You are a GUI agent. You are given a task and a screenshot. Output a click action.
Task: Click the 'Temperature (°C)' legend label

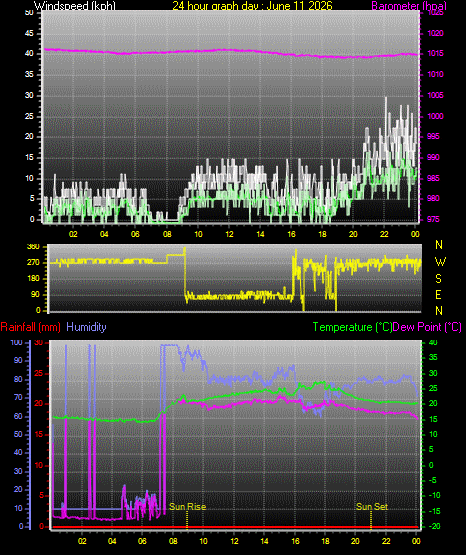[352, 327]
